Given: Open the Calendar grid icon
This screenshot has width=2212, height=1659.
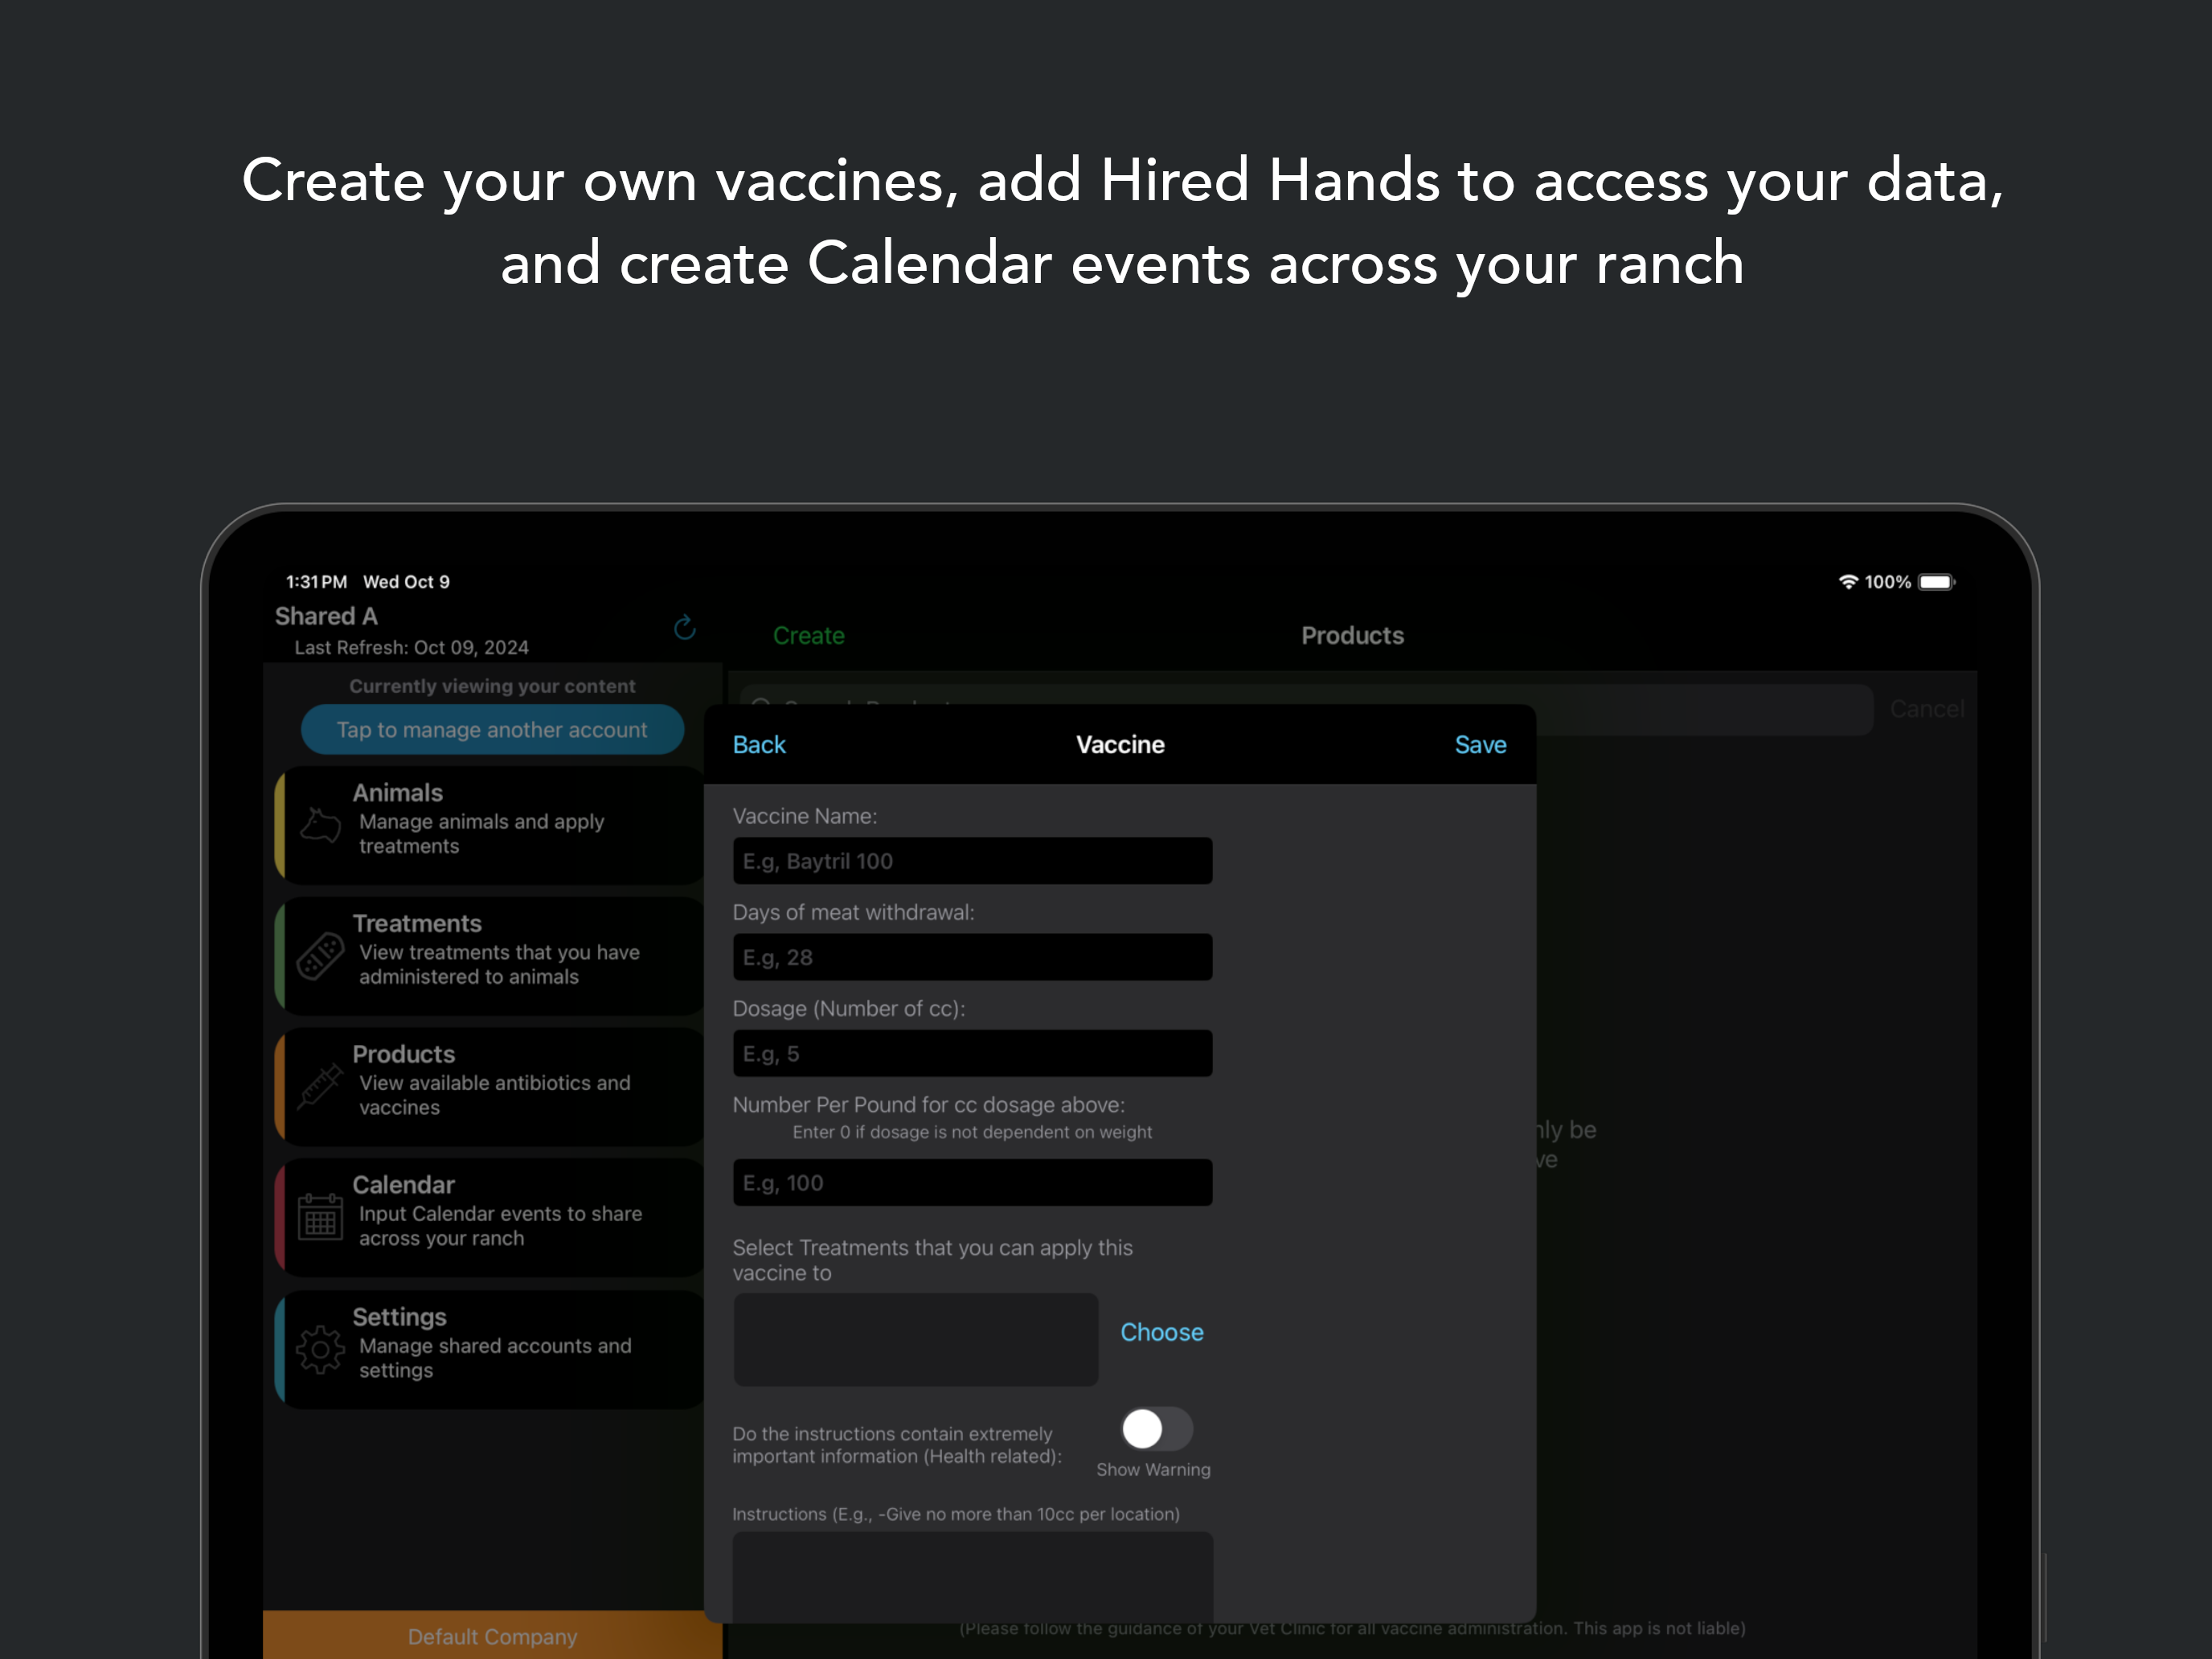Looking at the screenshot, I should 320,1216.
